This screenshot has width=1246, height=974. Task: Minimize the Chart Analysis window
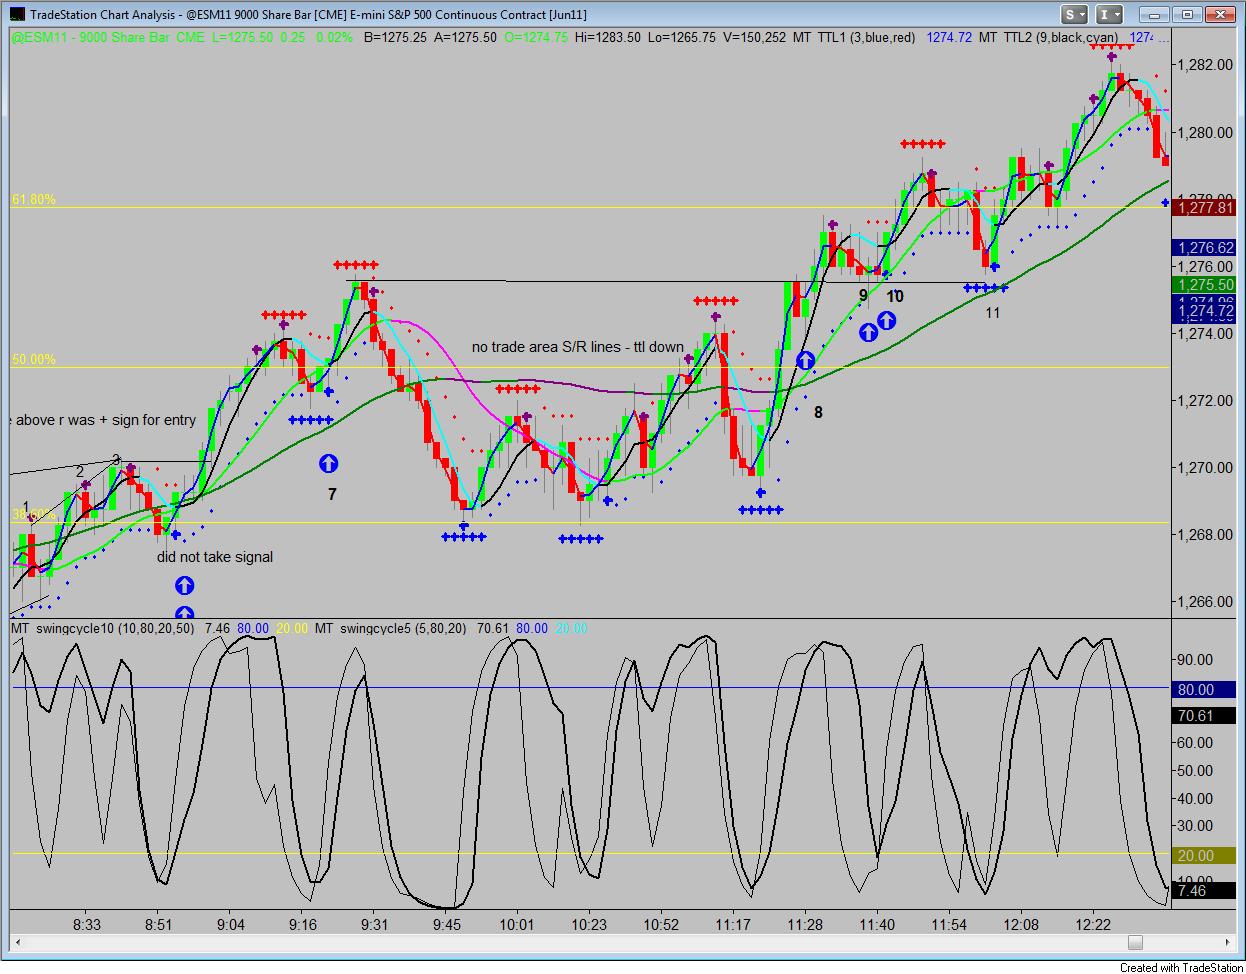click(x=1156, y=14)
